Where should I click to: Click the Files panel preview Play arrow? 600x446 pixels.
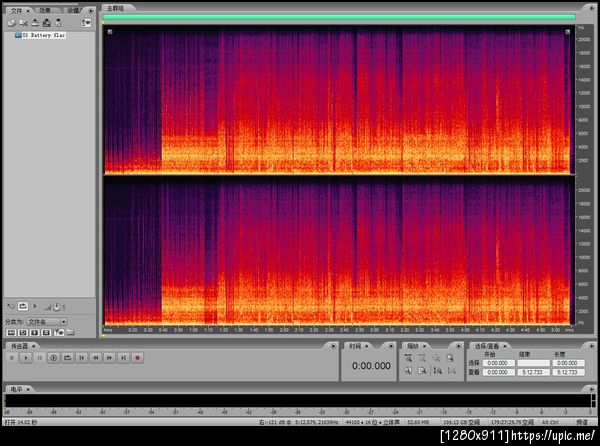click(x=35, y=306)
